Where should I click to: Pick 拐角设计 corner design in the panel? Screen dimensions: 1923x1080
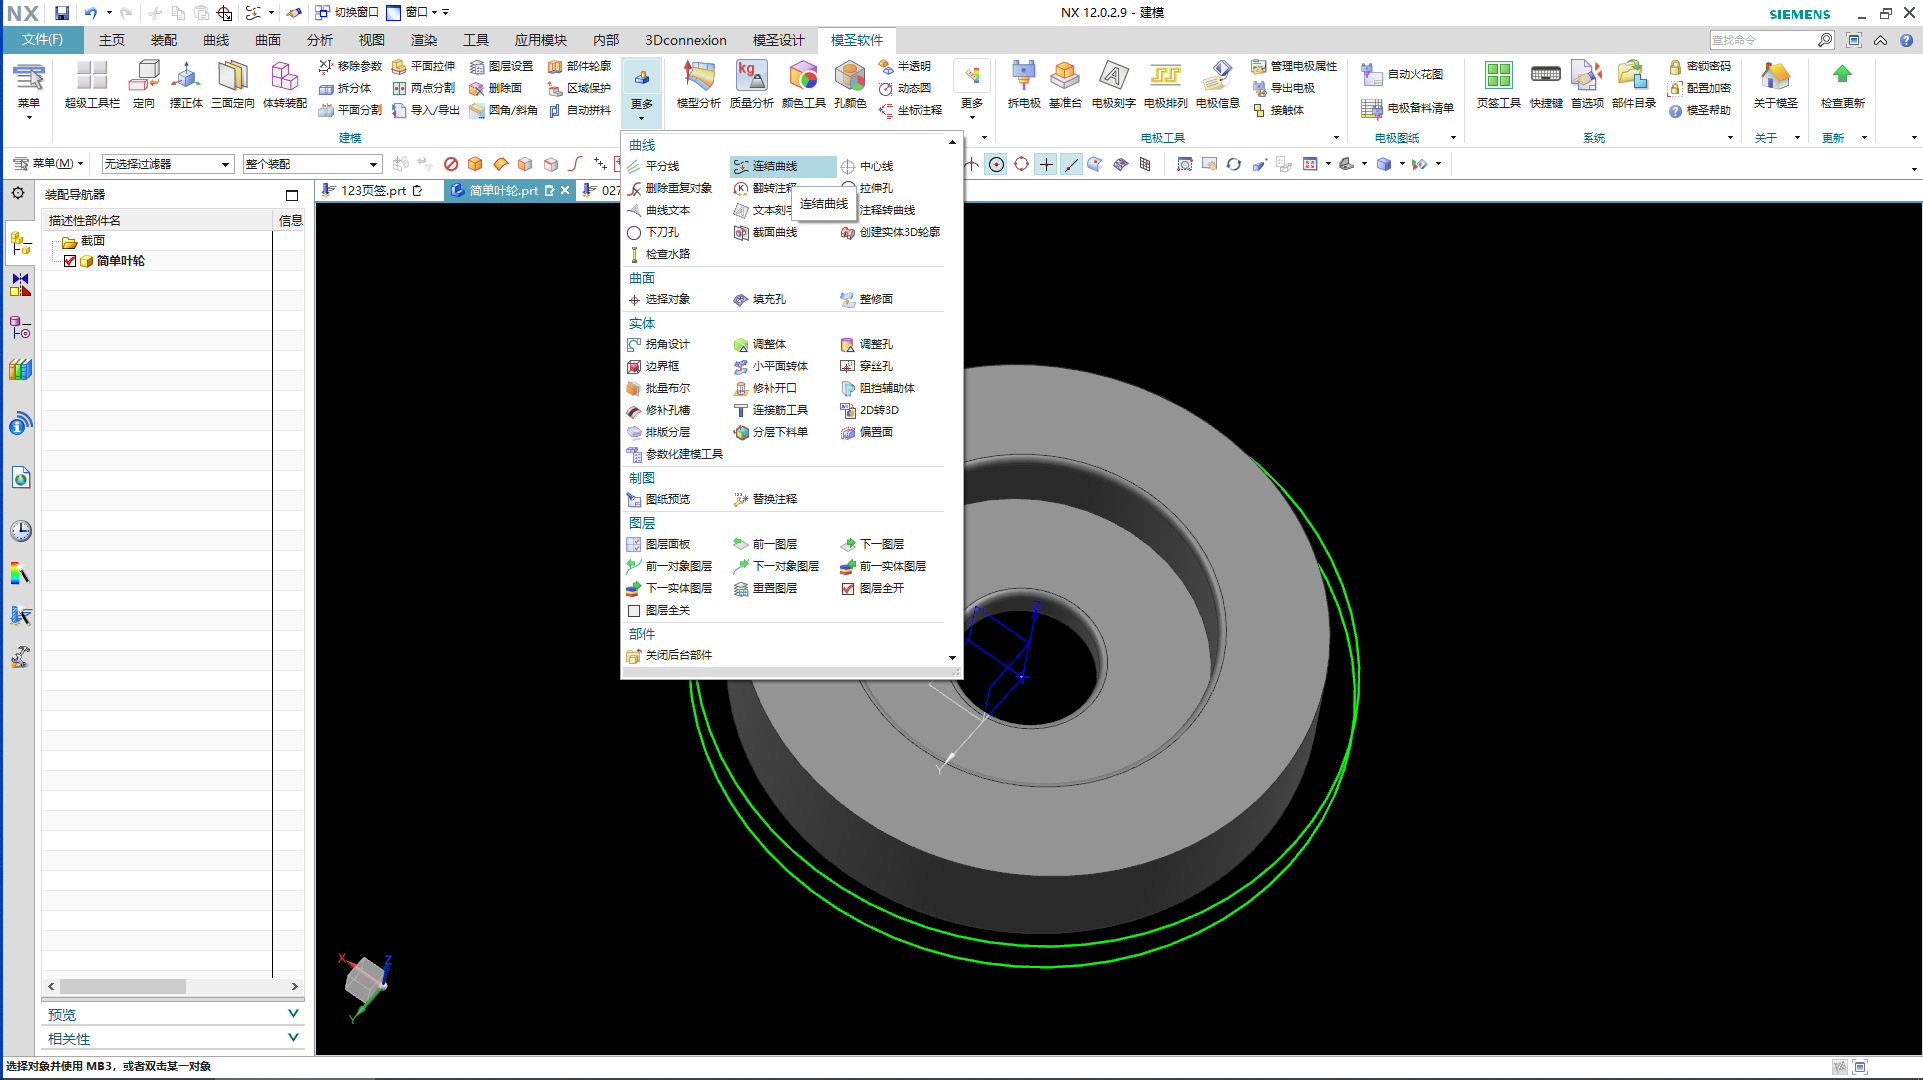tap(659, 344)
